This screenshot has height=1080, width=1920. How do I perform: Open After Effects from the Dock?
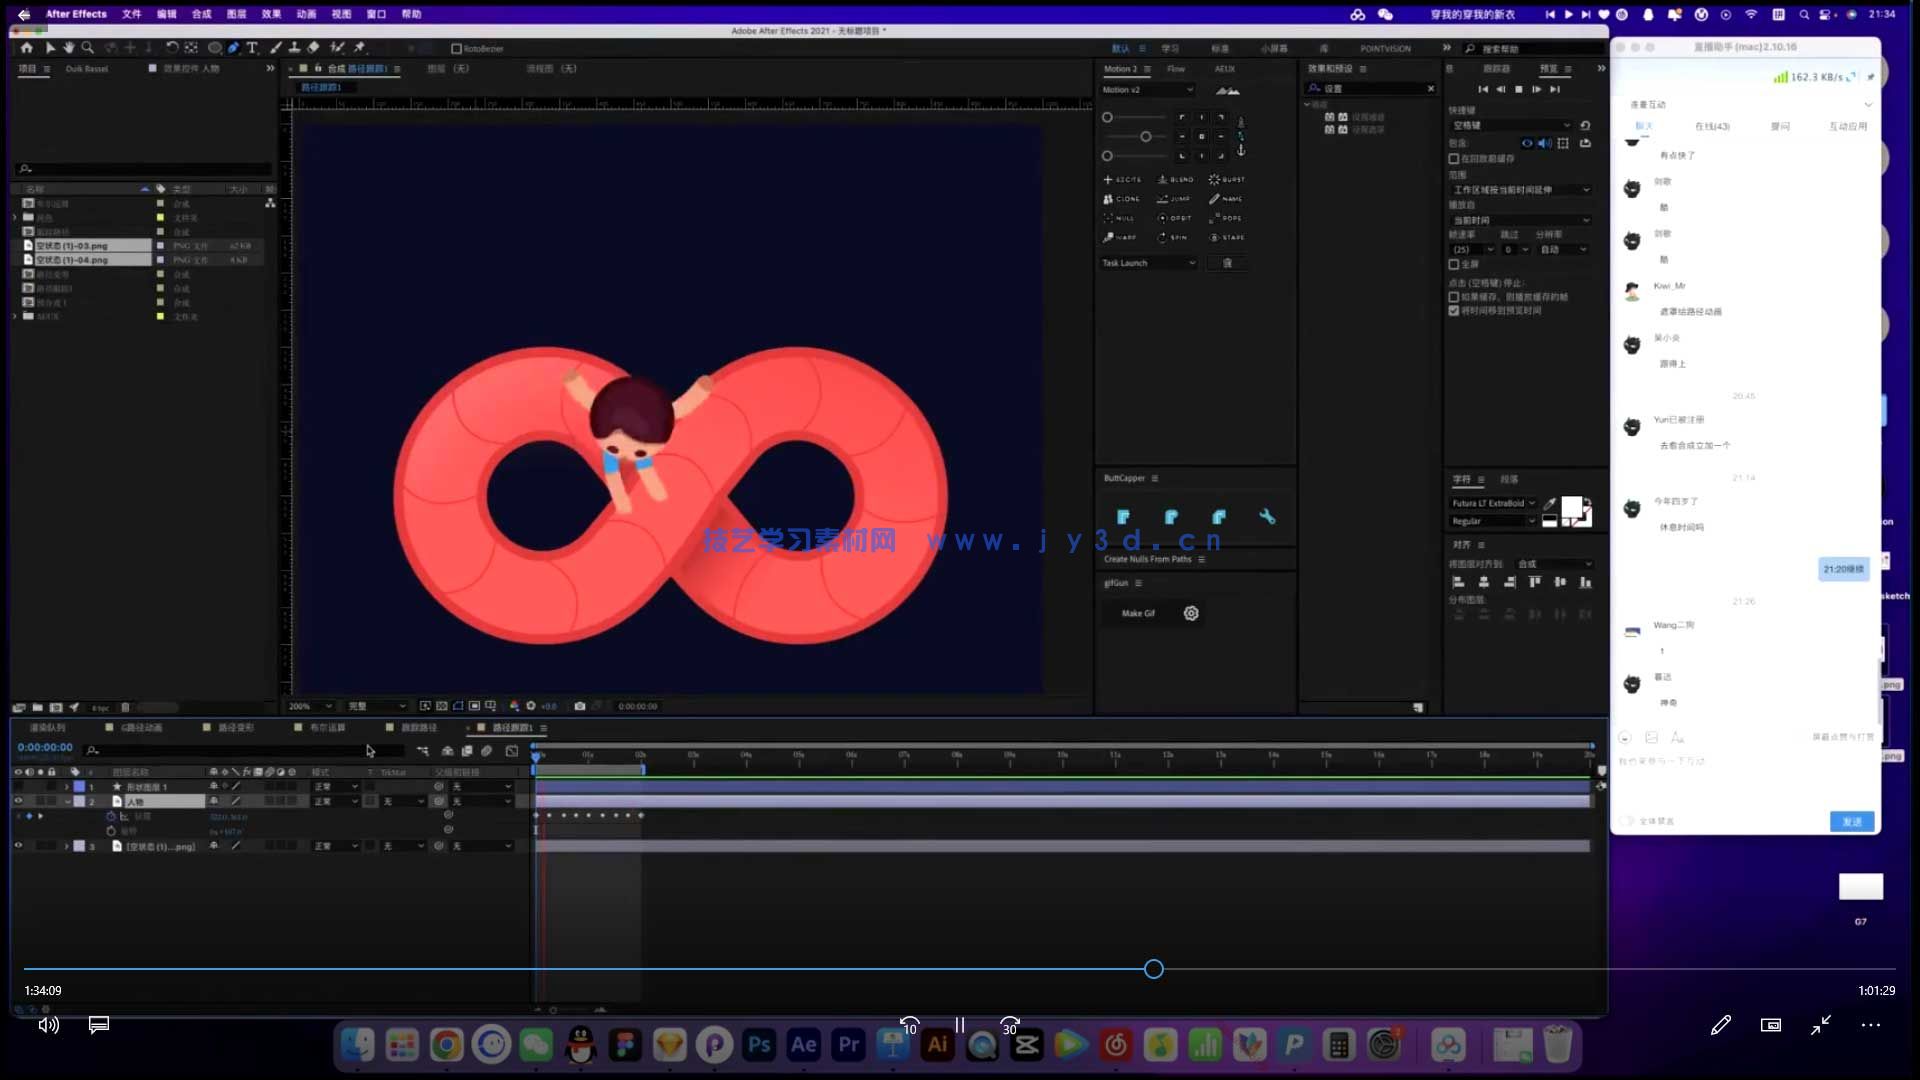803,1045
